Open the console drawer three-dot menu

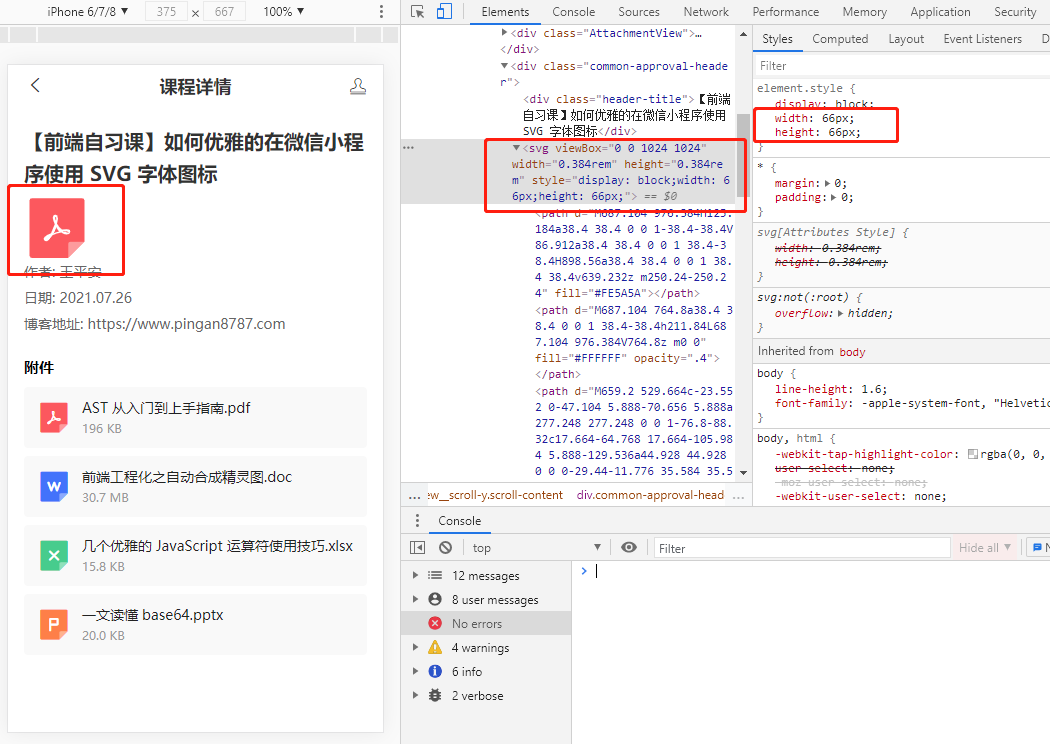point(417,520)
